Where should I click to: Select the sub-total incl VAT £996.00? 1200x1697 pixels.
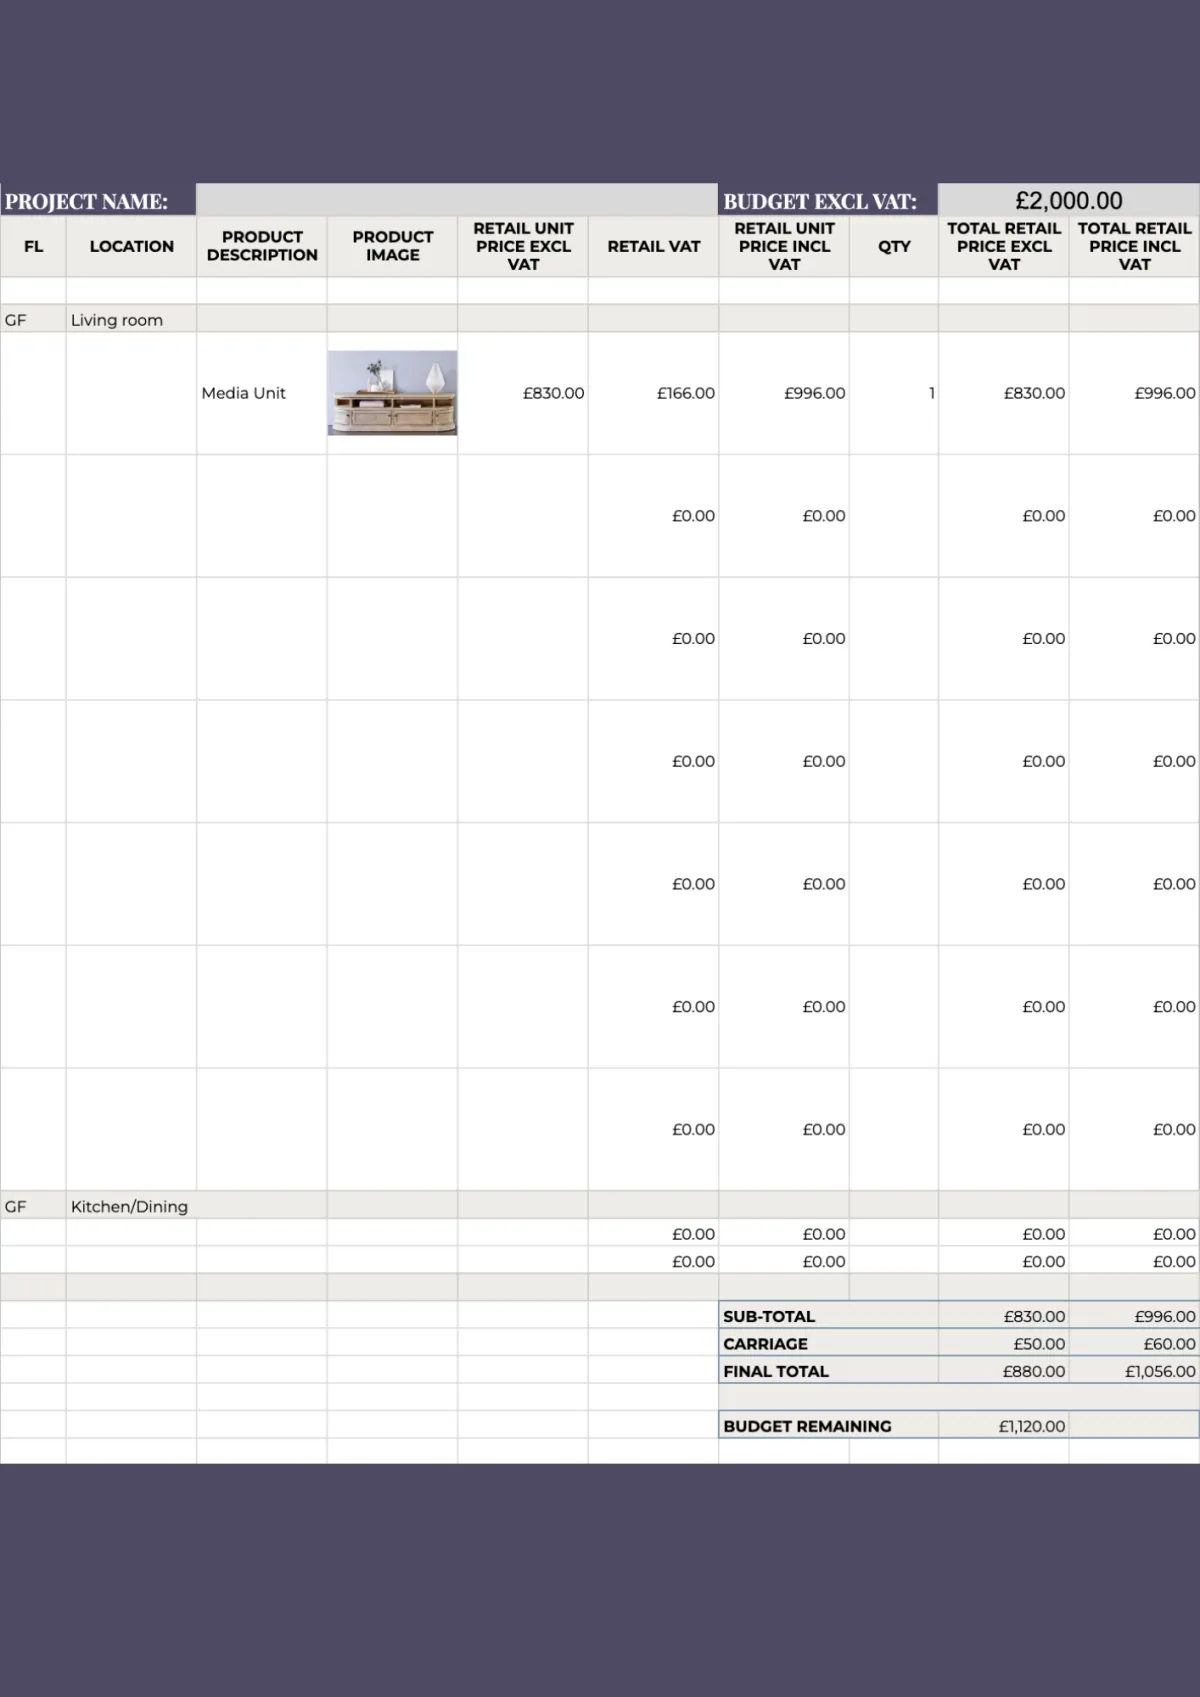(1134, 1316)
